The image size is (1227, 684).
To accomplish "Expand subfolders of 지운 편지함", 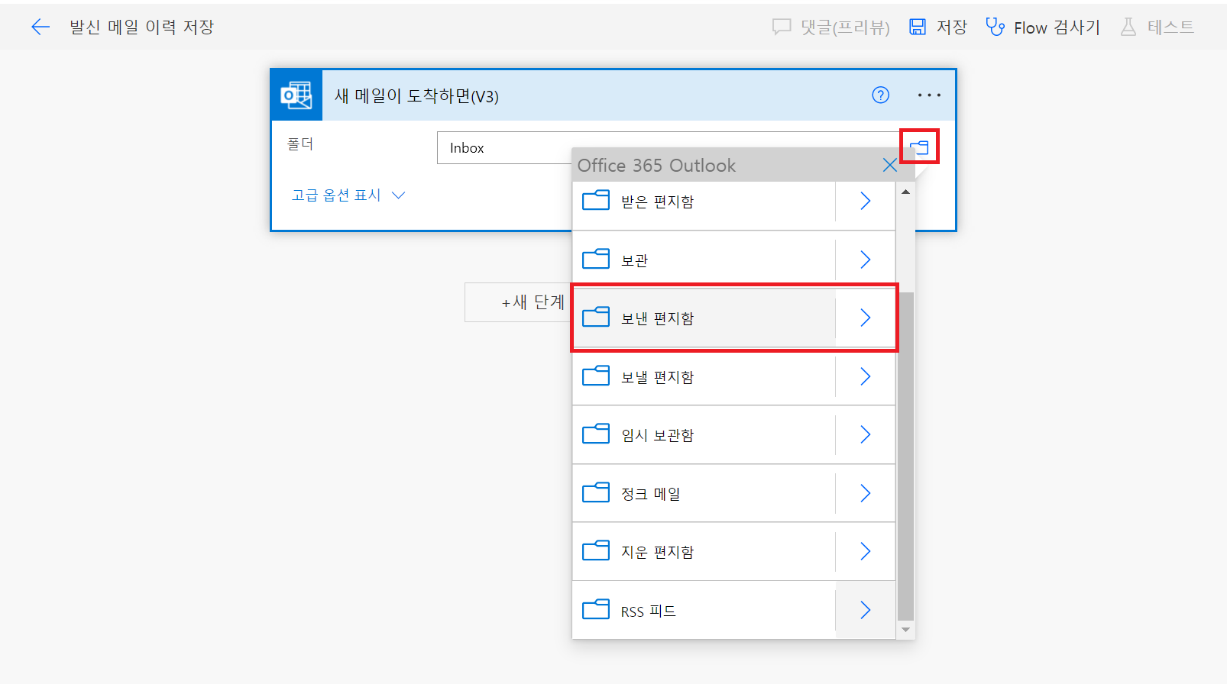I will tap(865, 551).
